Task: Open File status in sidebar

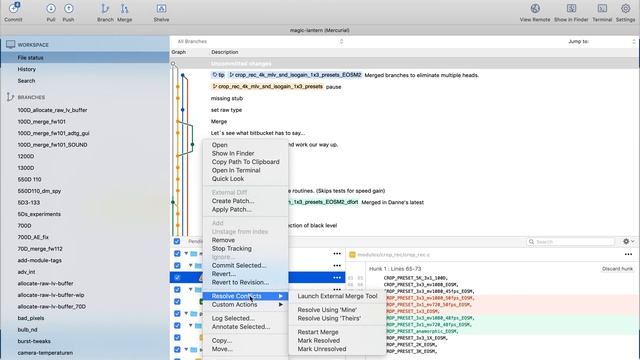Action: [85, 58]
